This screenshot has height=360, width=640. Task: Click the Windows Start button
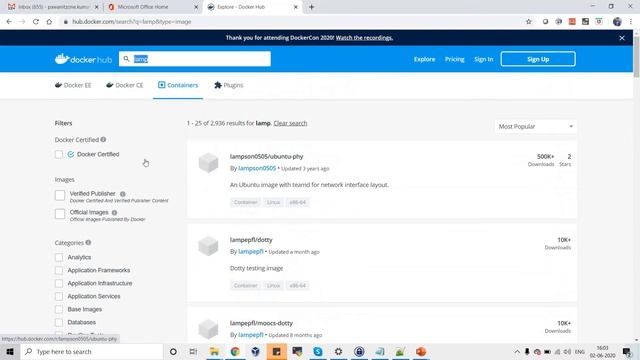tap(10, 351)
